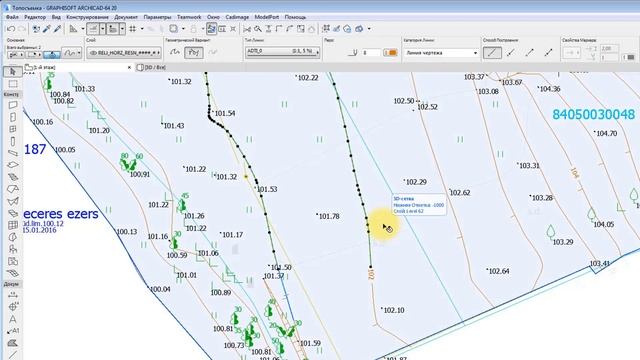
Task: Expand the Grid Snap options arrow
Action: [142, 29]
